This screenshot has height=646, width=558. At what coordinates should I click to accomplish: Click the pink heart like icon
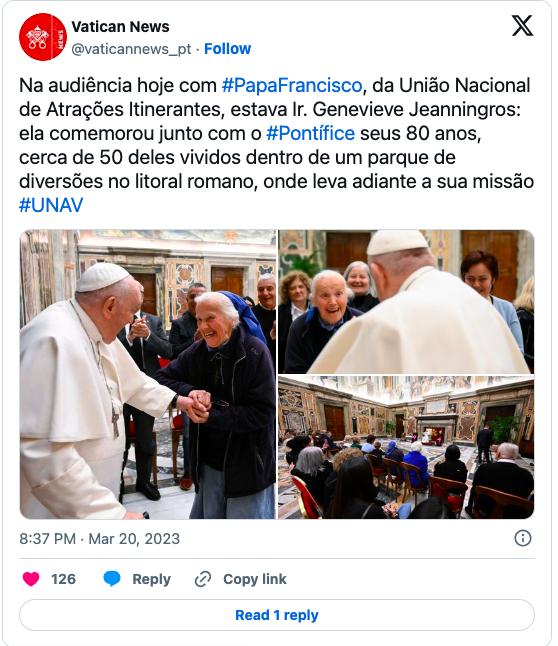31,579
